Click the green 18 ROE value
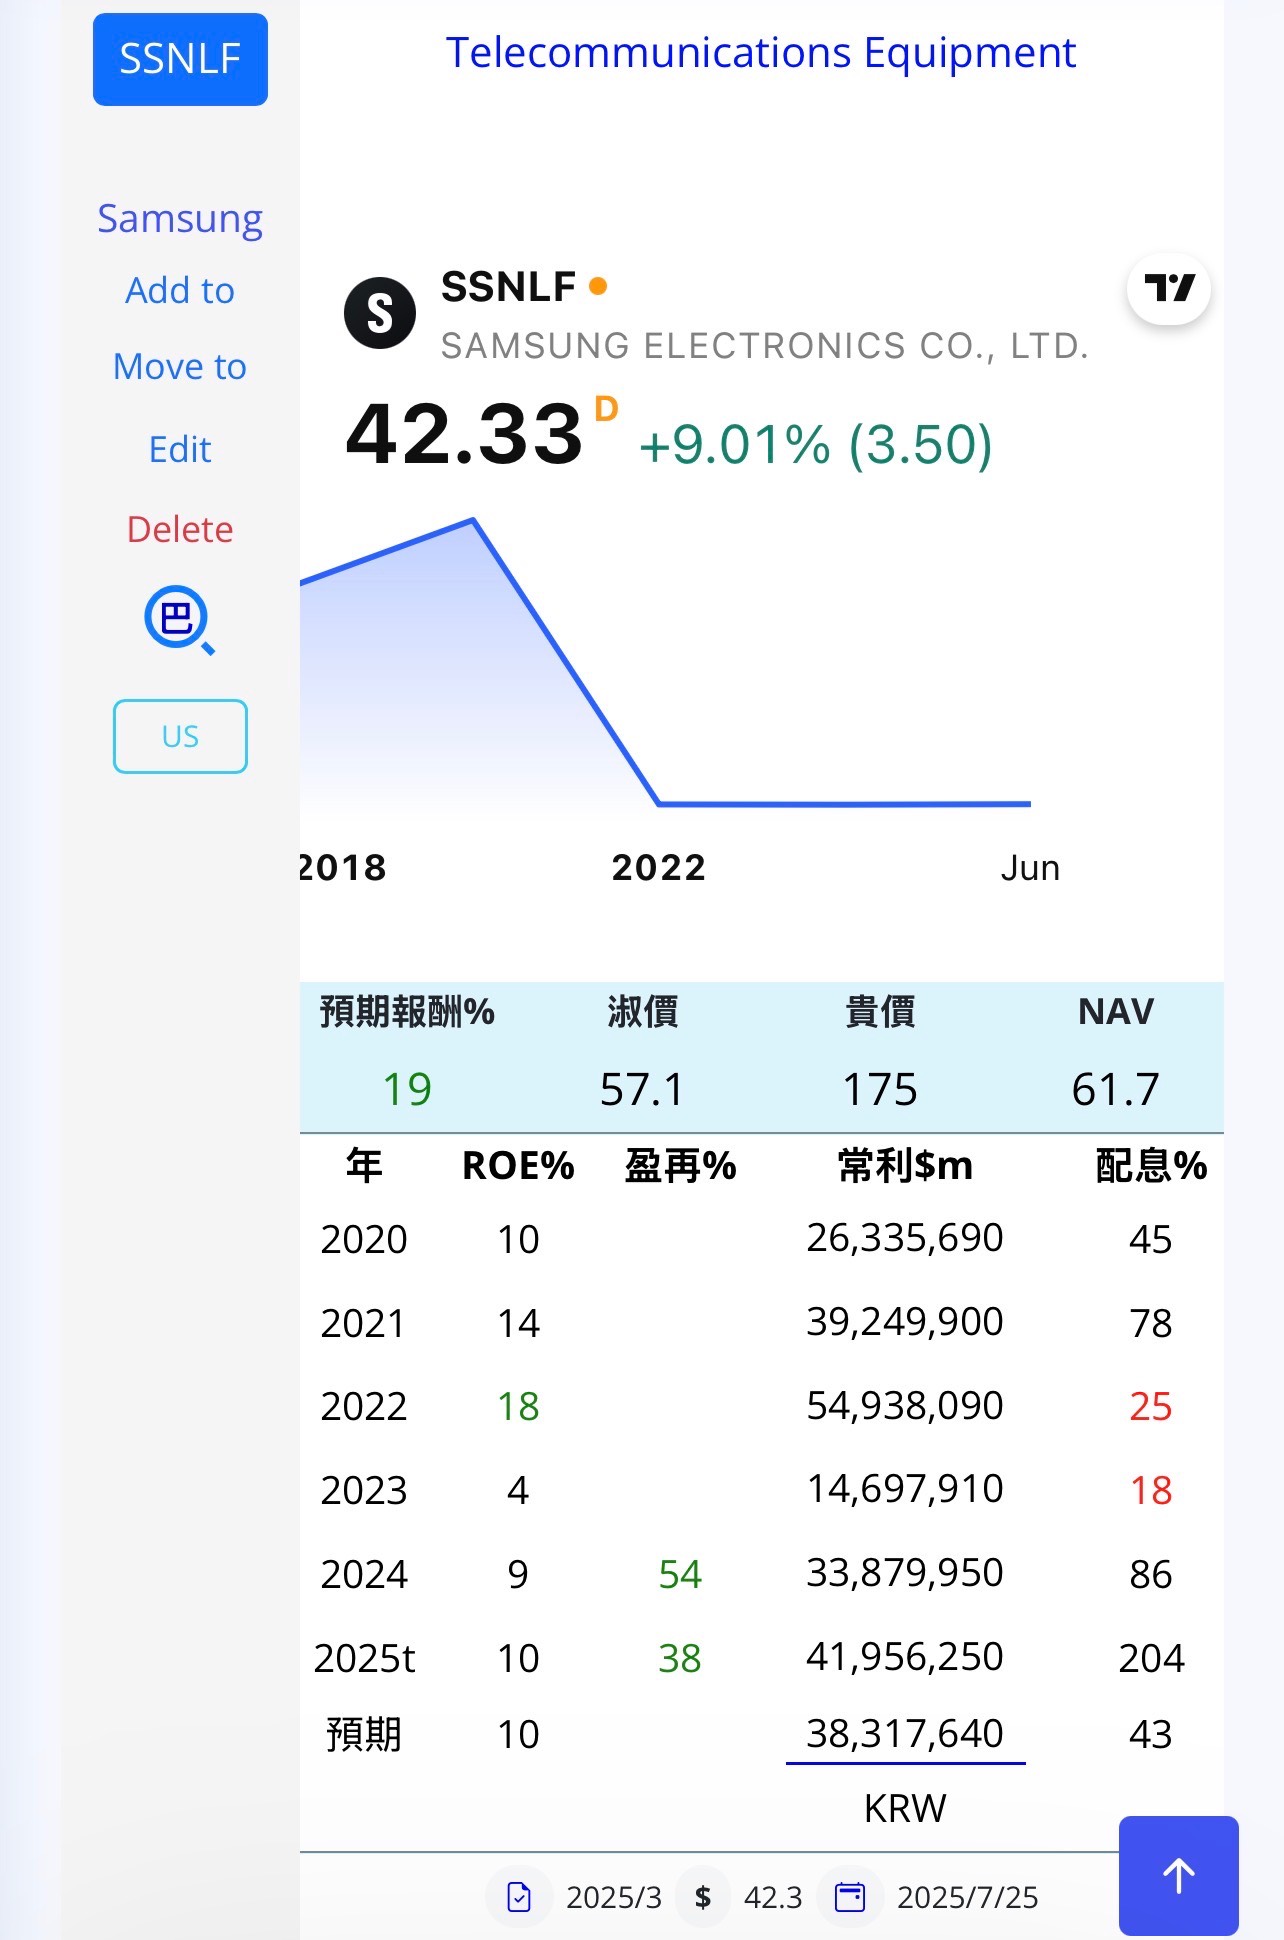The width and height of the screenshot is (1284, 1940). 518,1407
